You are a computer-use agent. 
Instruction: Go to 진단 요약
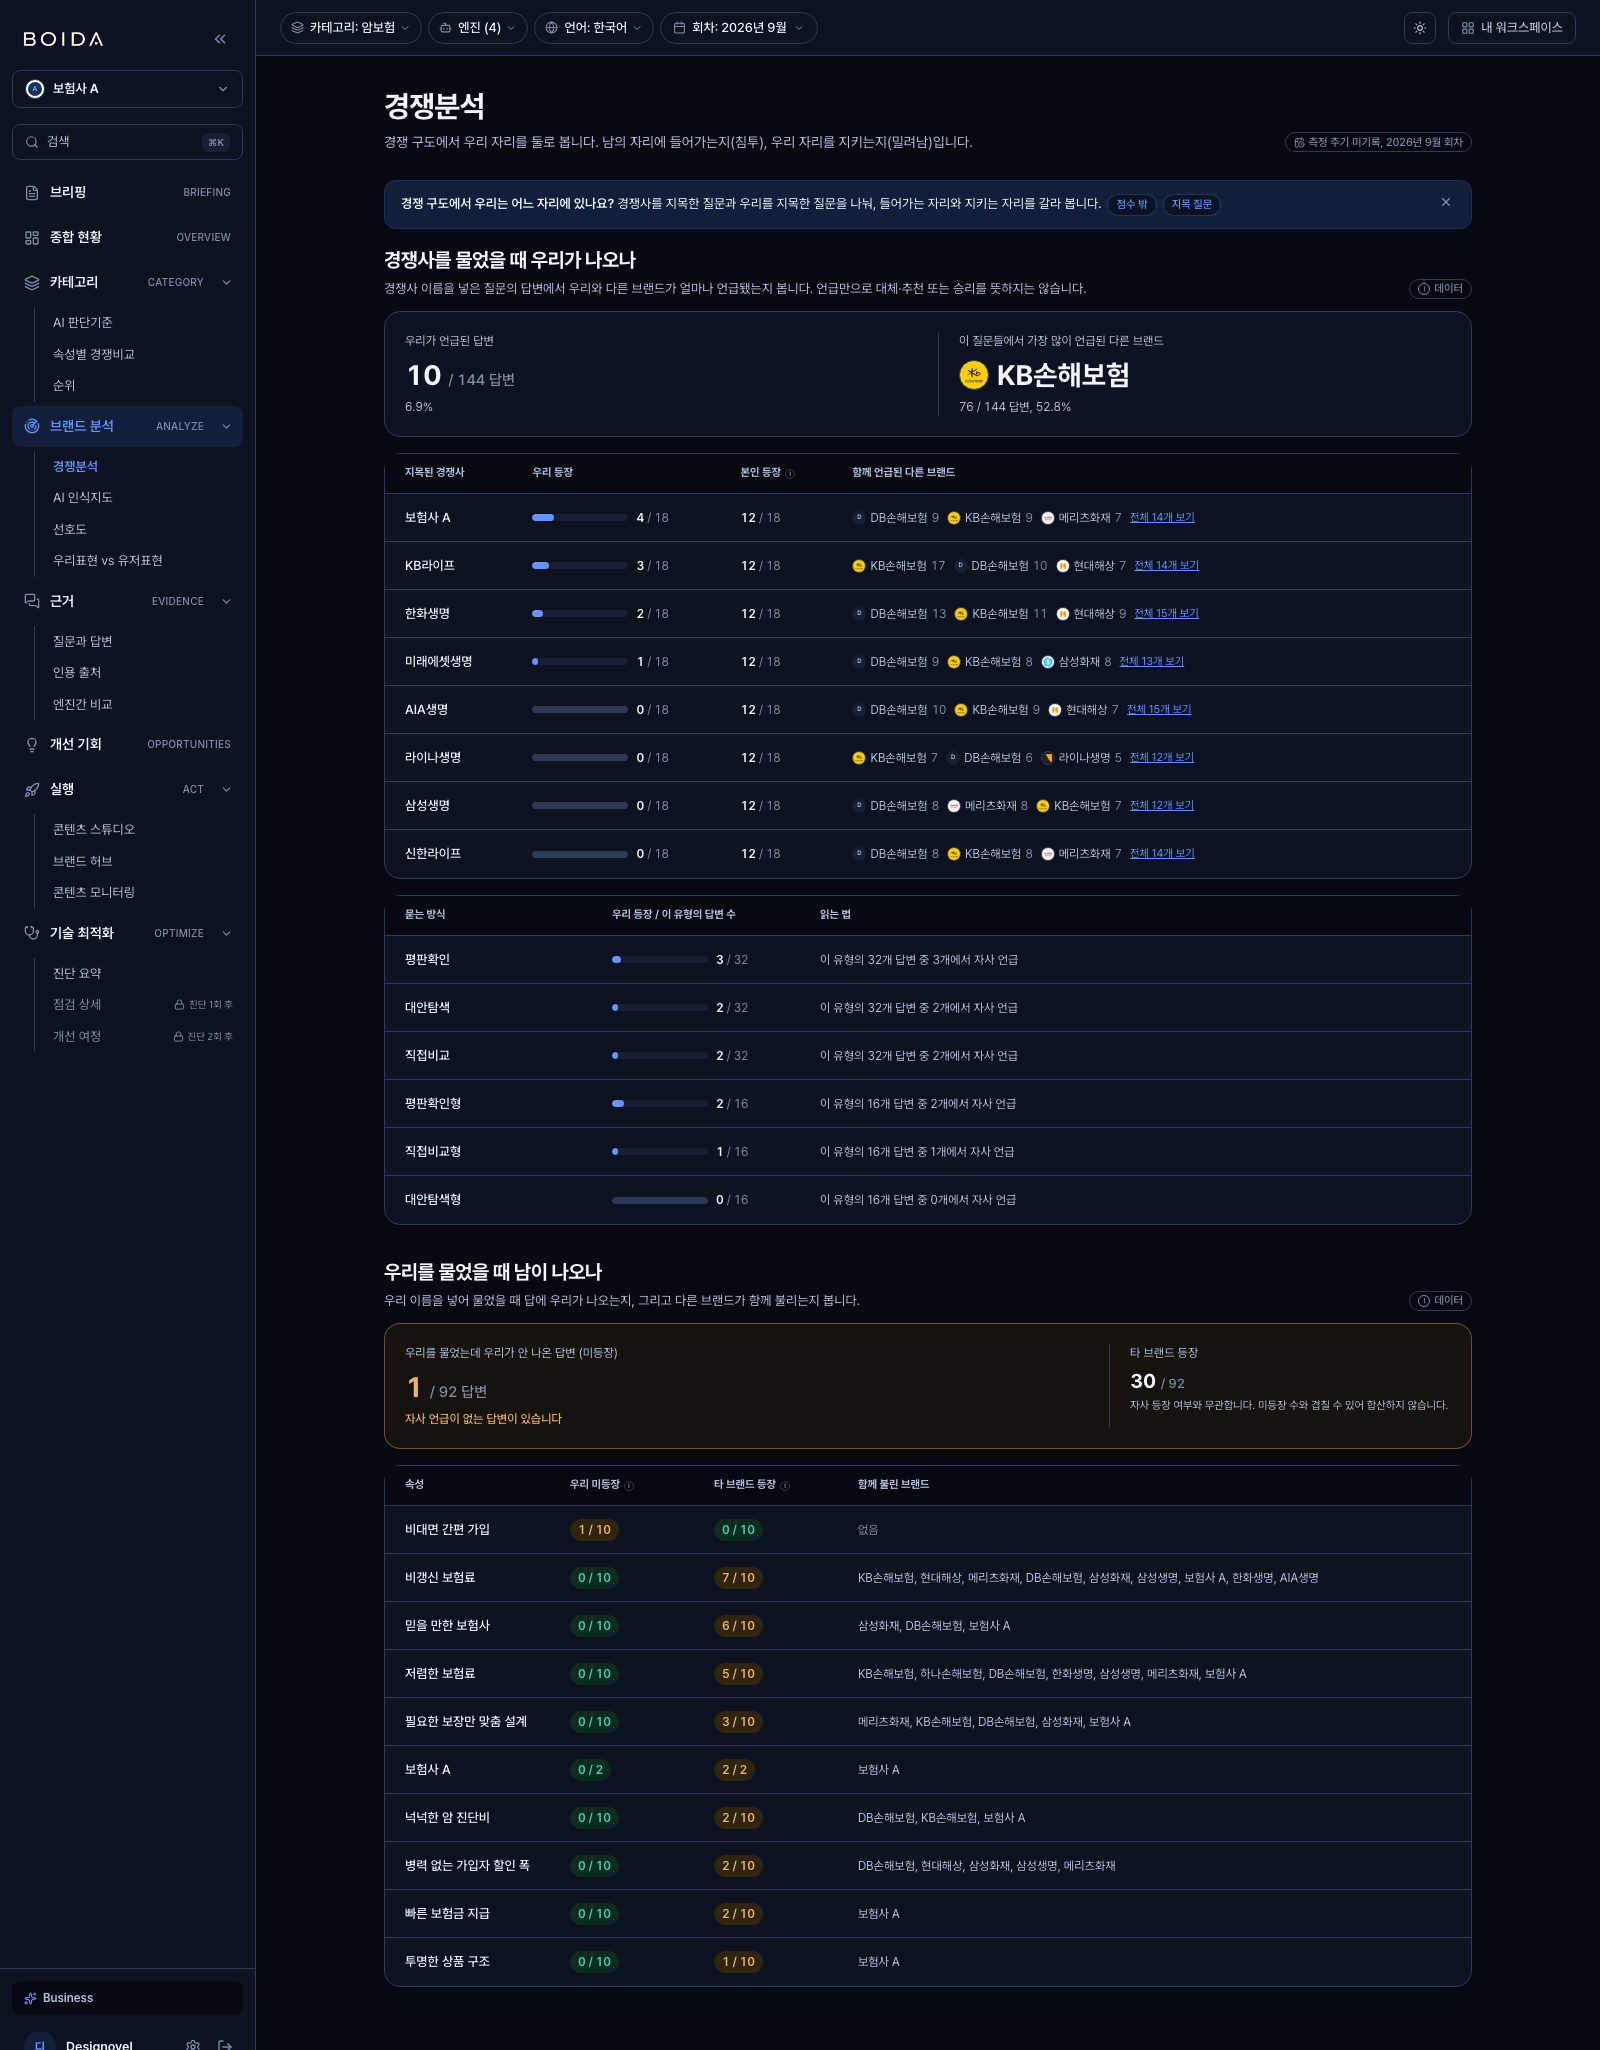tap(77, 973)
